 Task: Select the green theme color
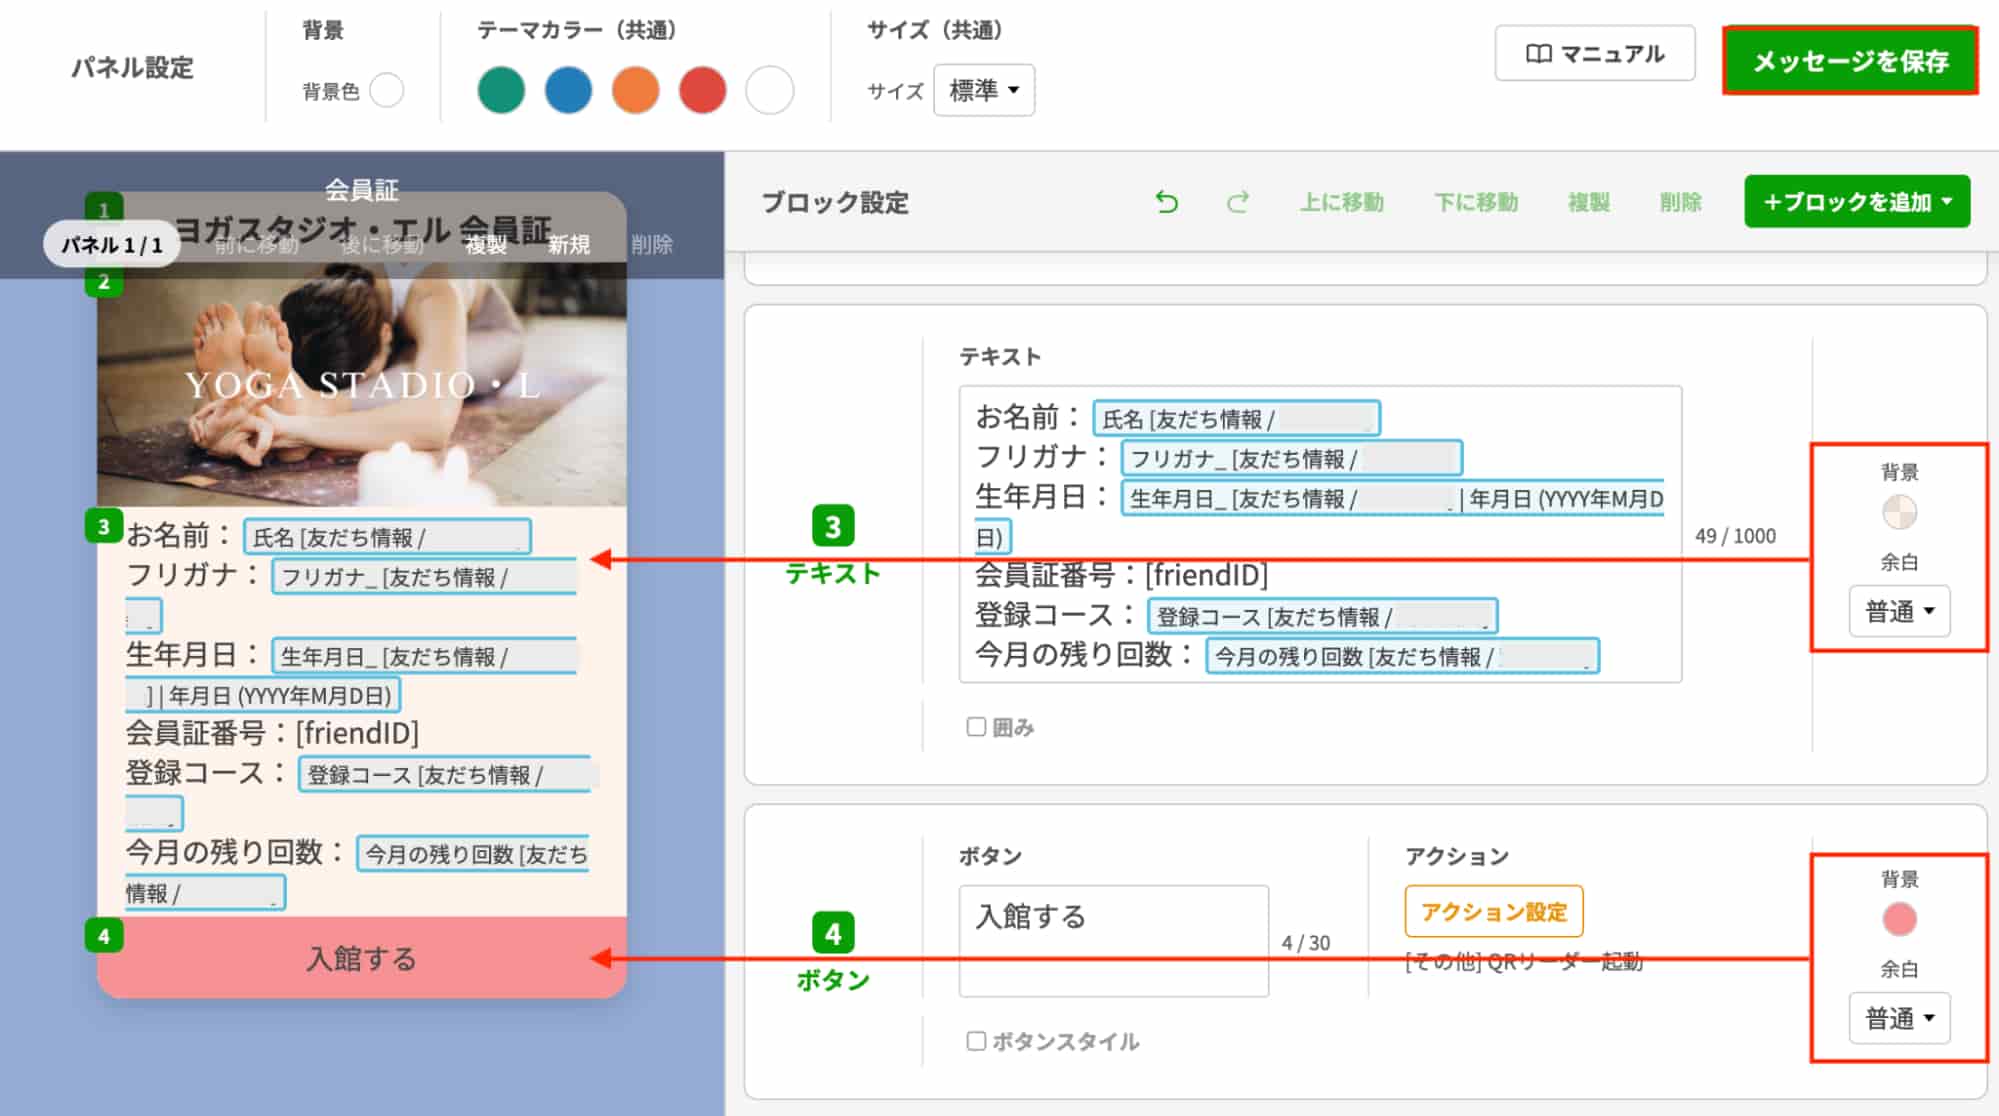501,90
